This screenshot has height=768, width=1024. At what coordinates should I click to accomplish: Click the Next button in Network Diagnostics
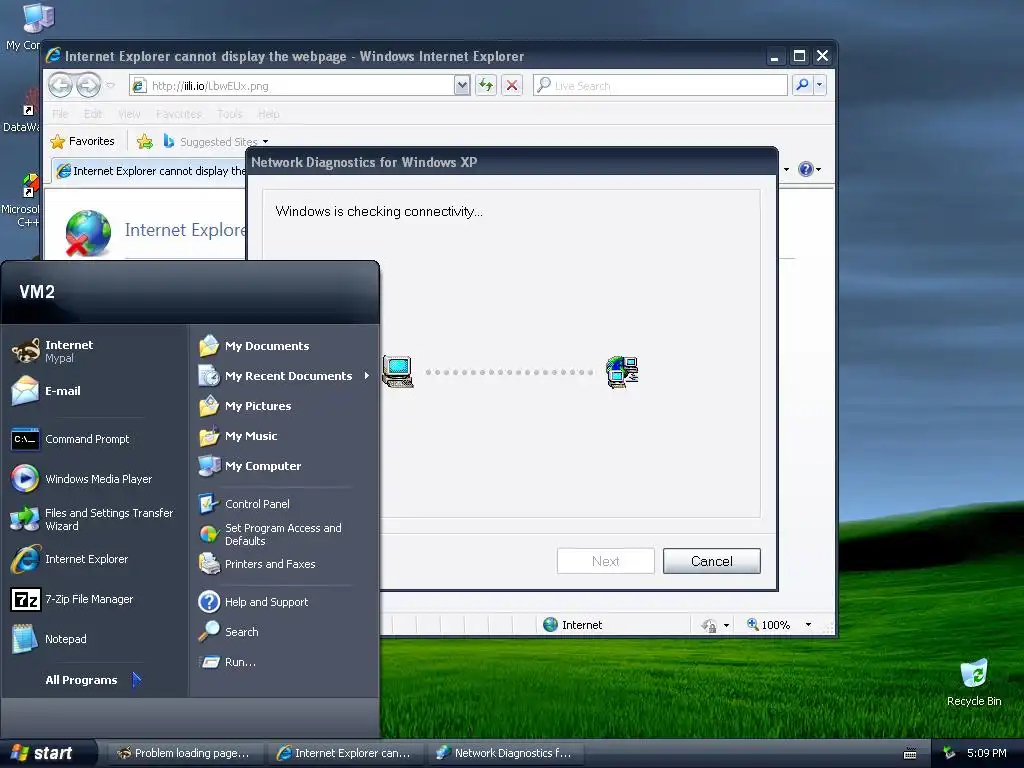pos(605,561)
